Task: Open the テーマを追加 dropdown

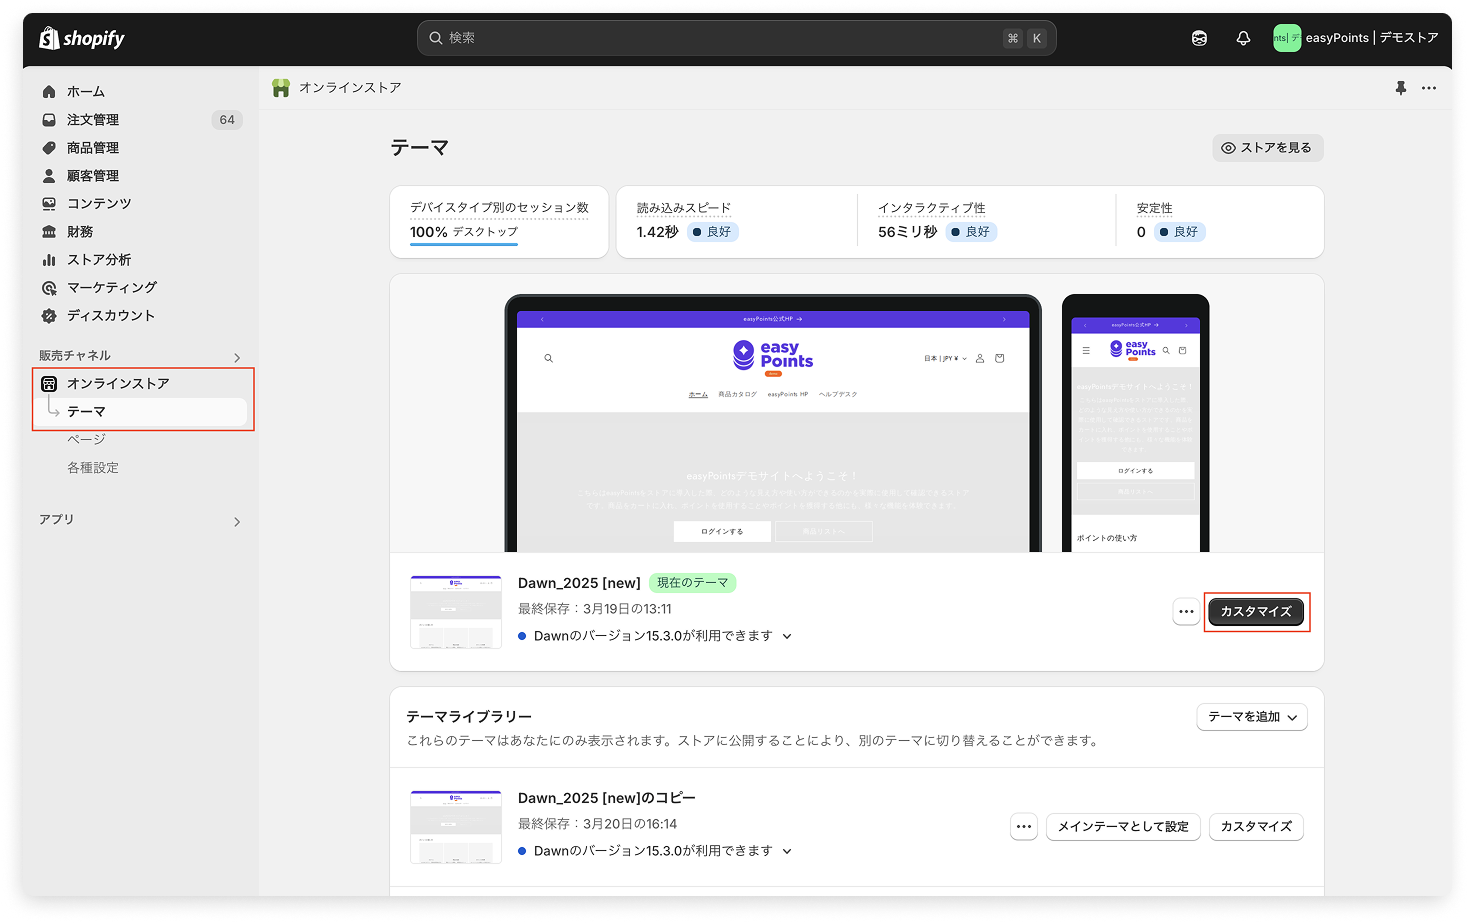Action: point(1252,717)
